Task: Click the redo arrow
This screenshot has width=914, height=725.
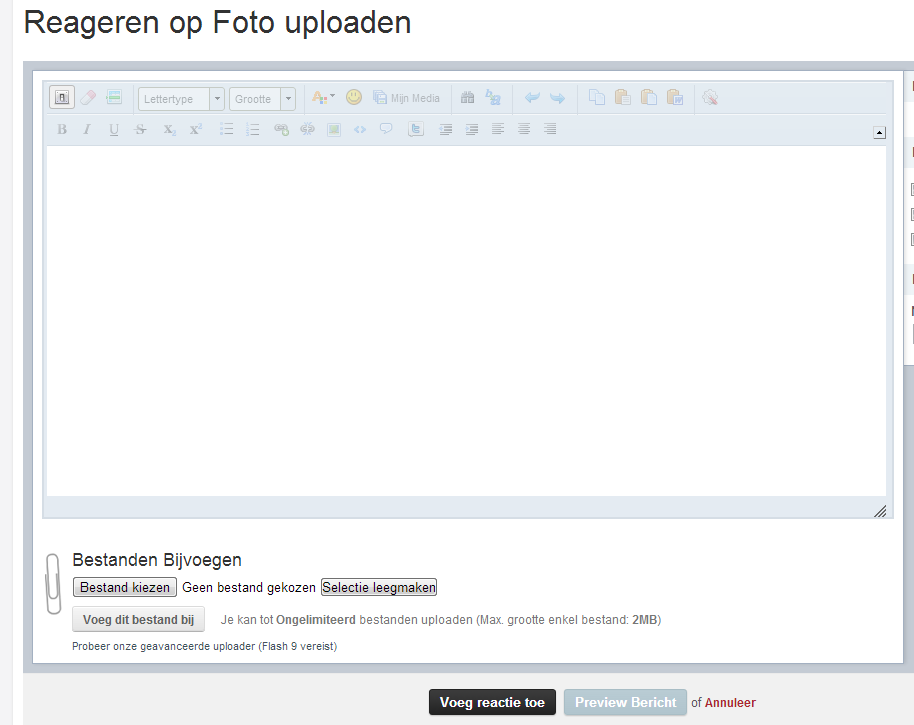Action: (558, 97)
